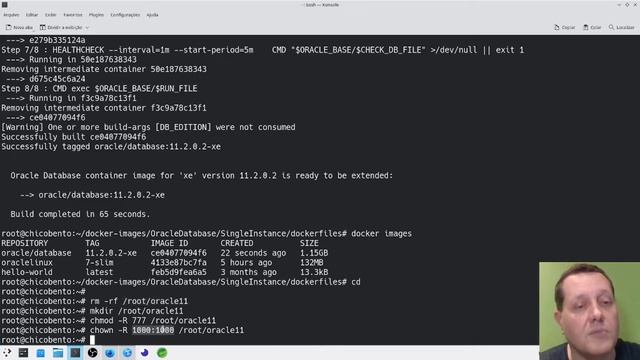This screenshot has width=640, height=360.
Task: Open the green circular icon in taskbar
Action: (162, 353)
